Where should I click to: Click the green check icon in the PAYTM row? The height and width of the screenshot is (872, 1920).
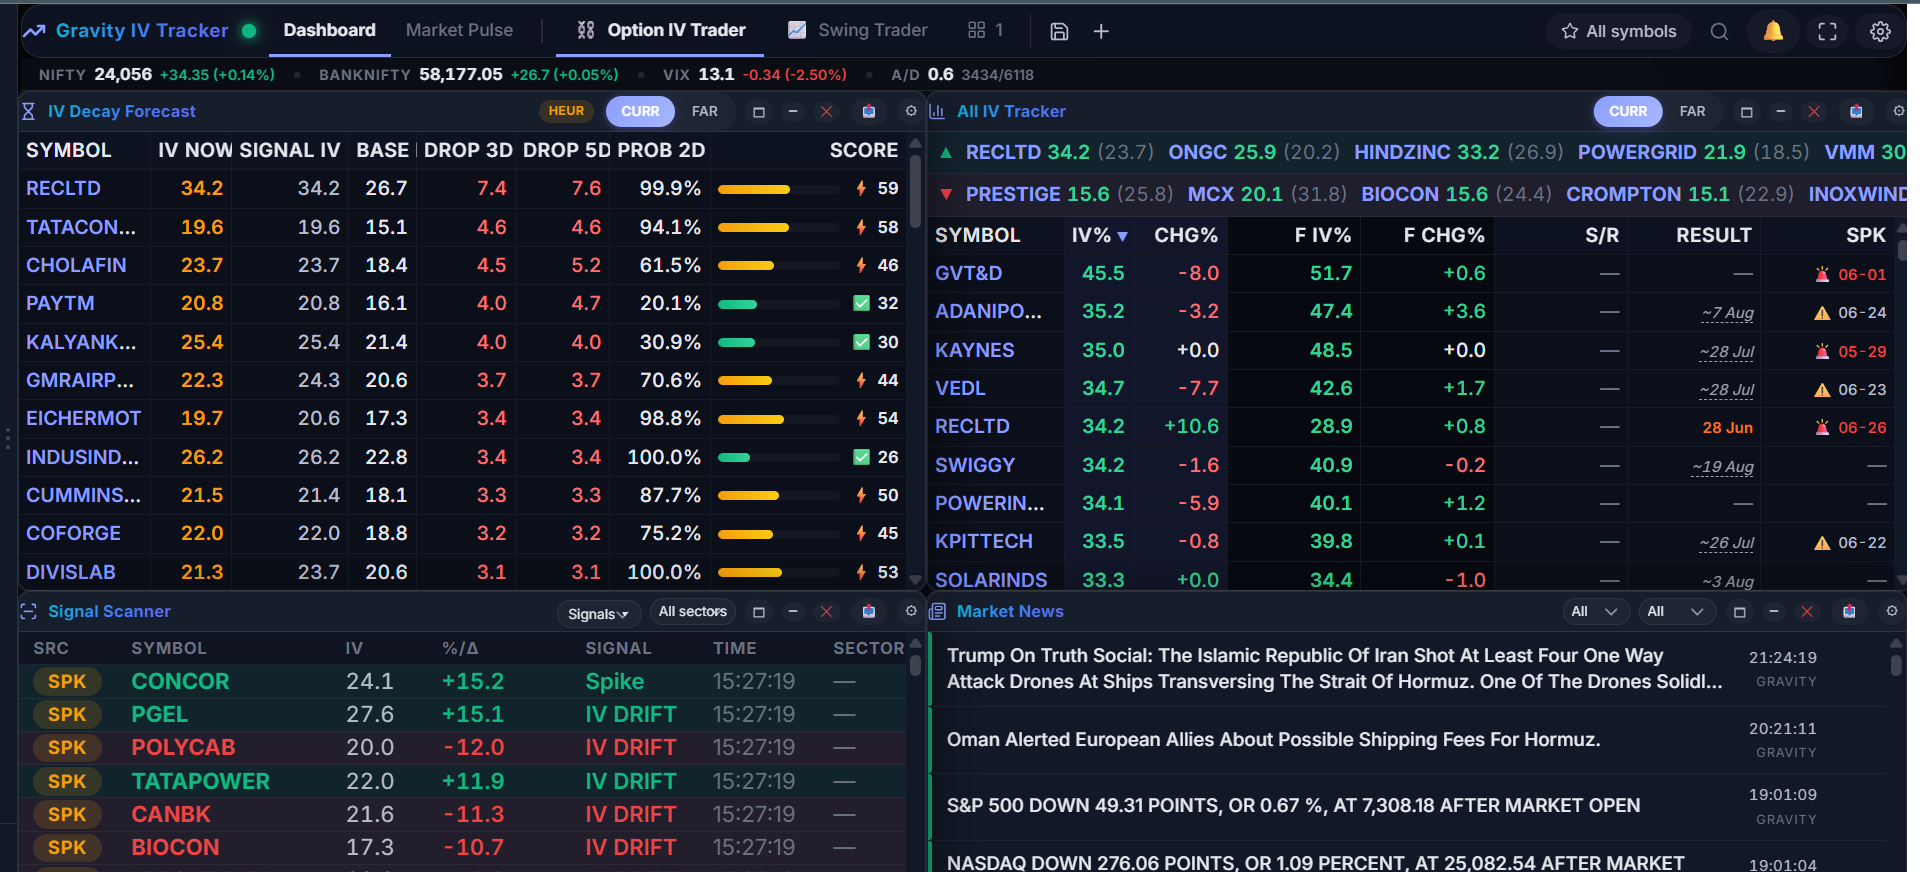[x=861, y=303]
